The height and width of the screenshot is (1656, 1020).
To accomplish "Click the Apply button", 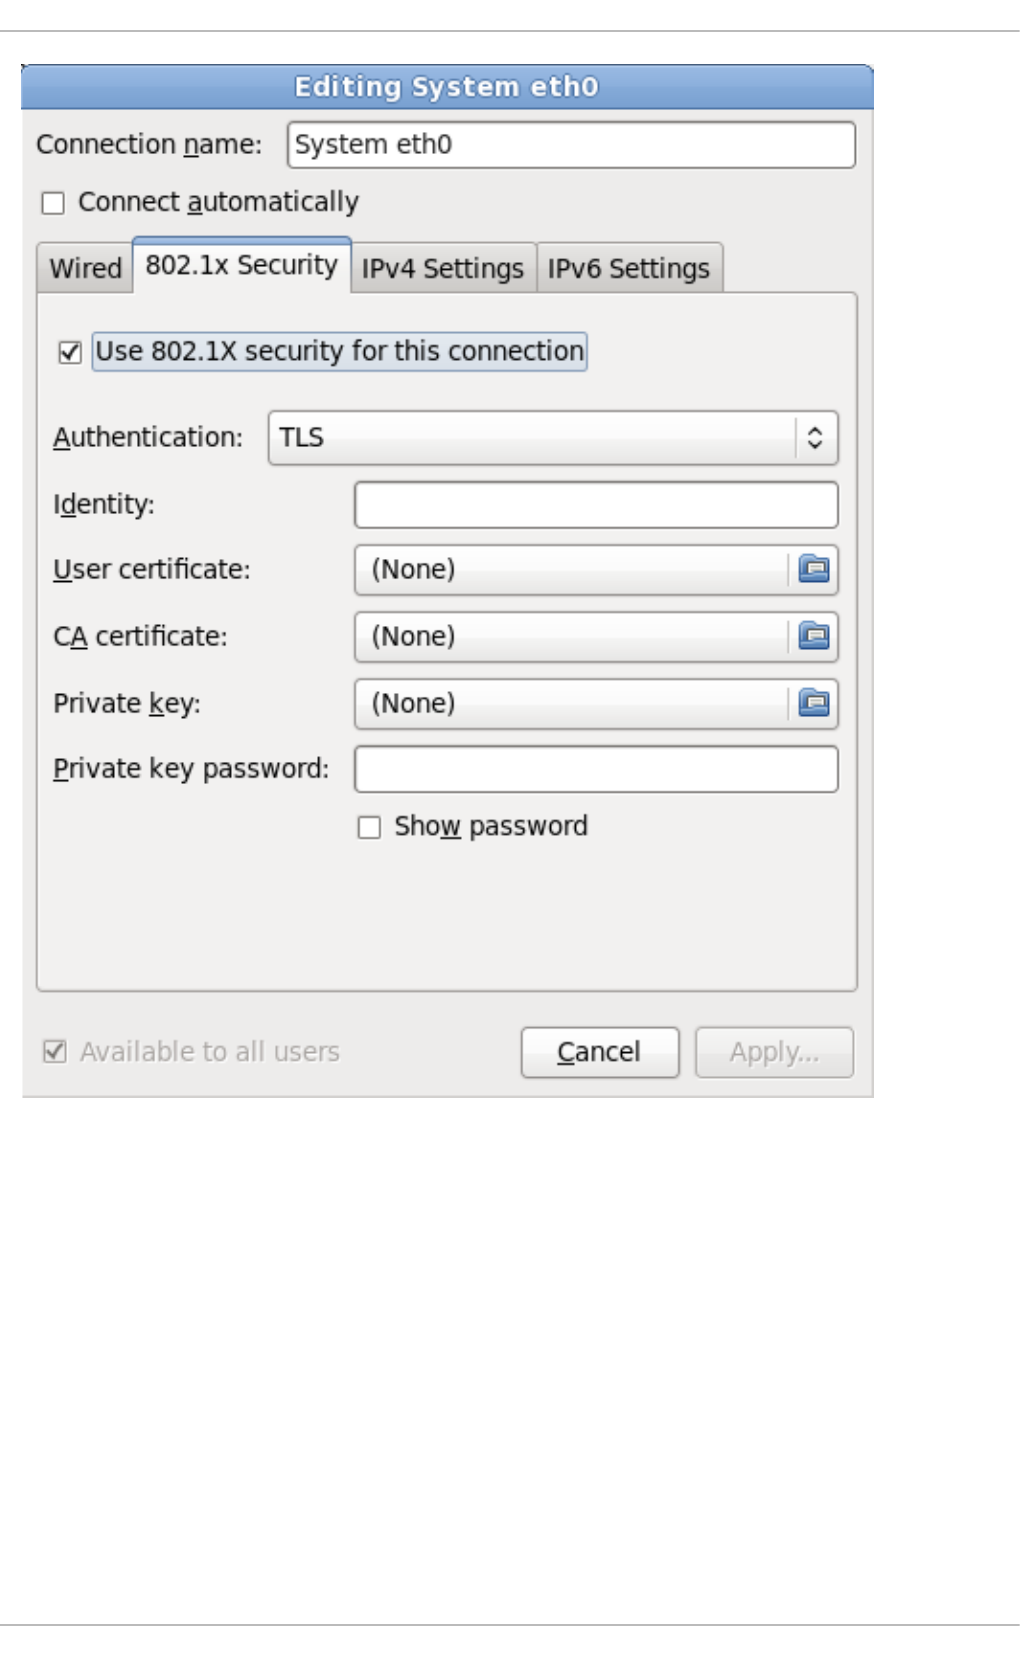I will pyautogui.click(x=774, y=1052).
